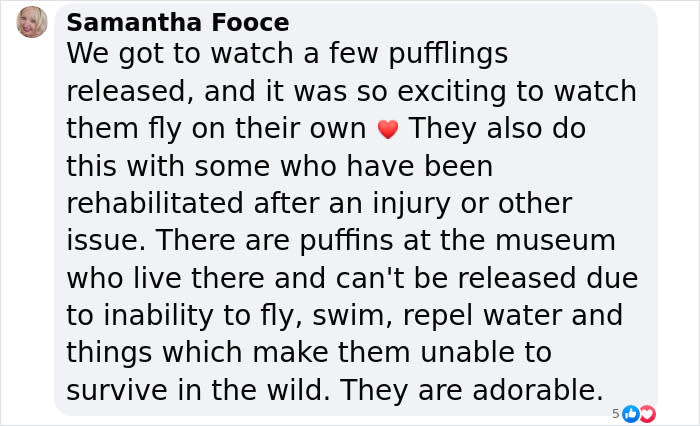The width and height of the screenshot is (700, 426).
Task: Click the word "wild" in the final line
Action: 295,390
